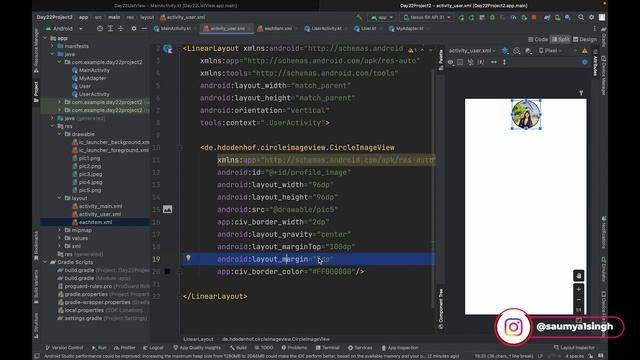
Task: Open the Problems tool window
Action: point(294,348)
